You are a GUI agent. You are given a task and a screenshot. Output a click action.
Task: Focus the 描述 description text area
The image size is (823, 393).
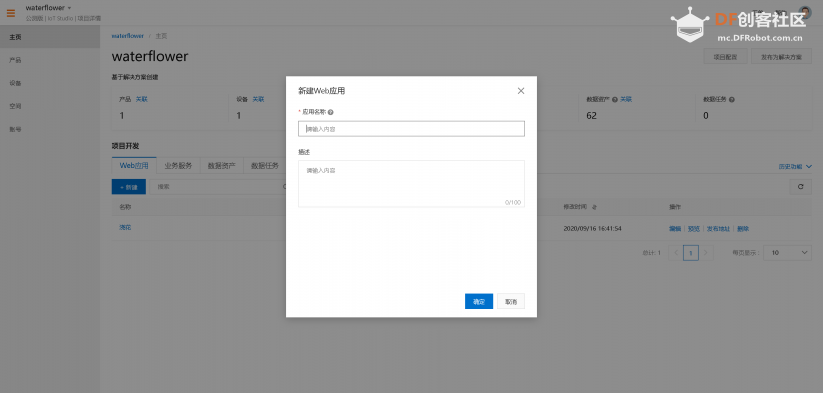(411, 184)
